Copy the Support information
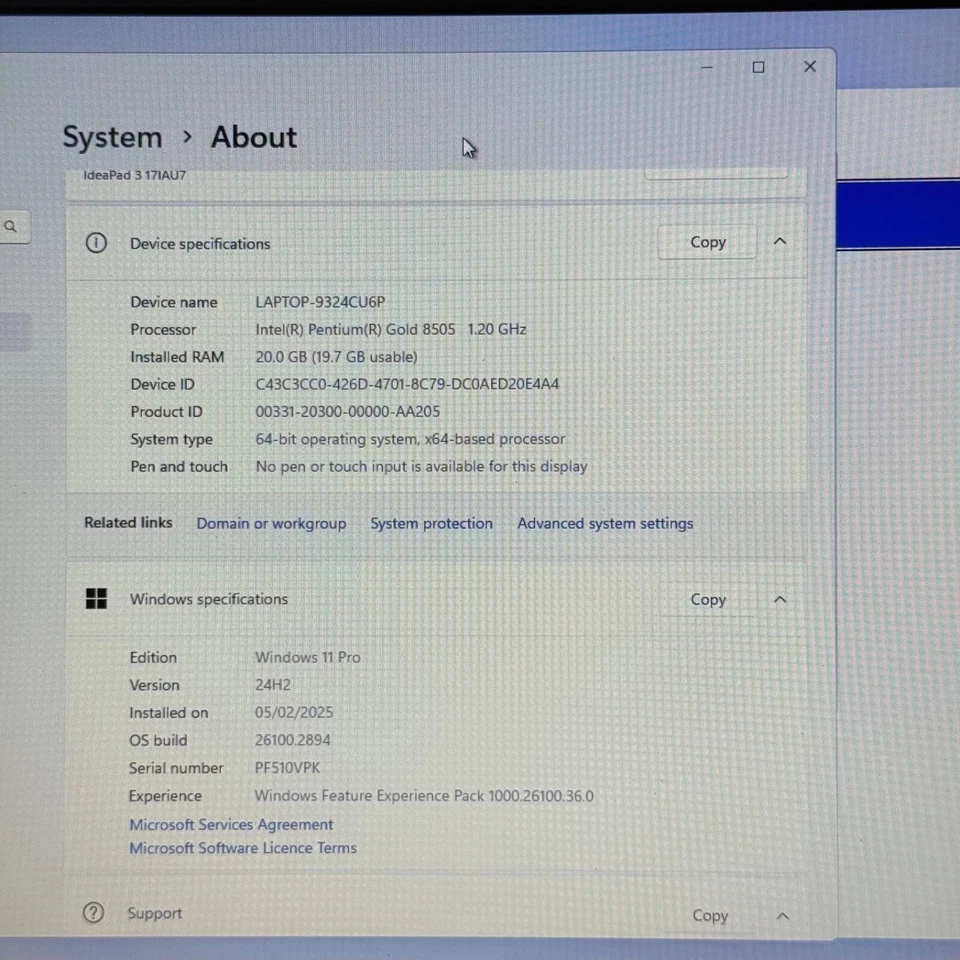Screen dimensions: 960x960 click(x=709, y=915)
